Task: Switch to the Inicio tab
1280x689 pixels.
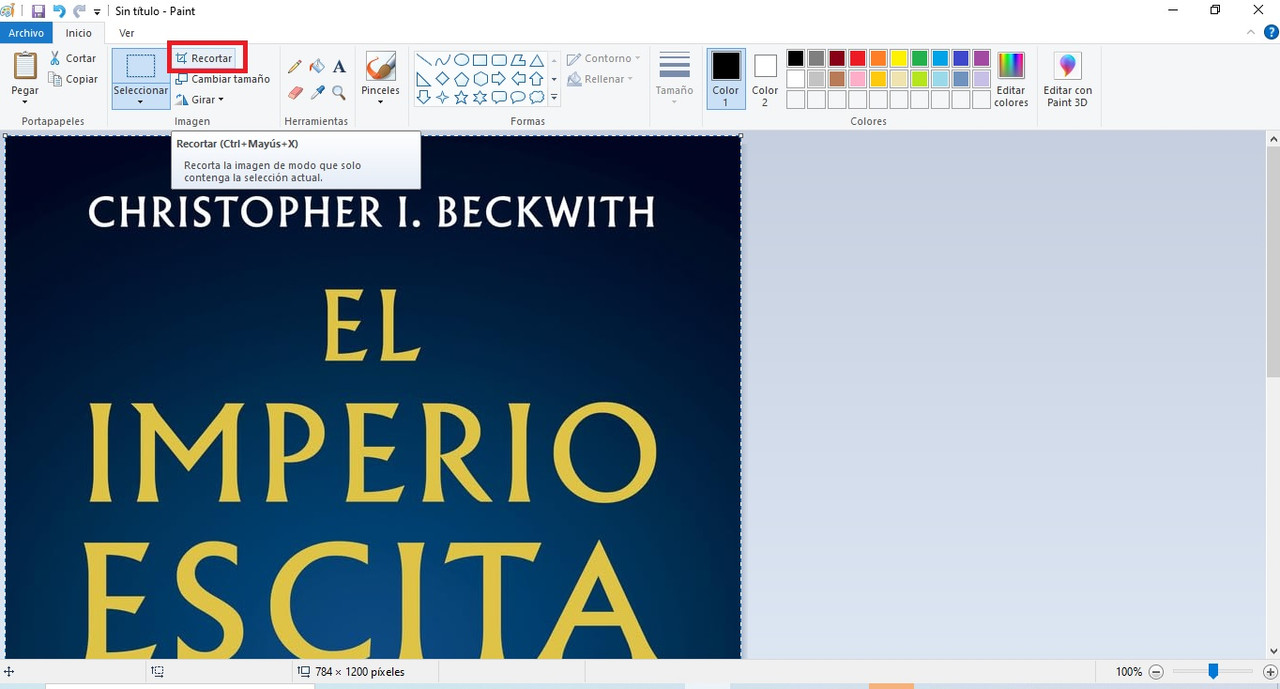Action: [79, 33]
